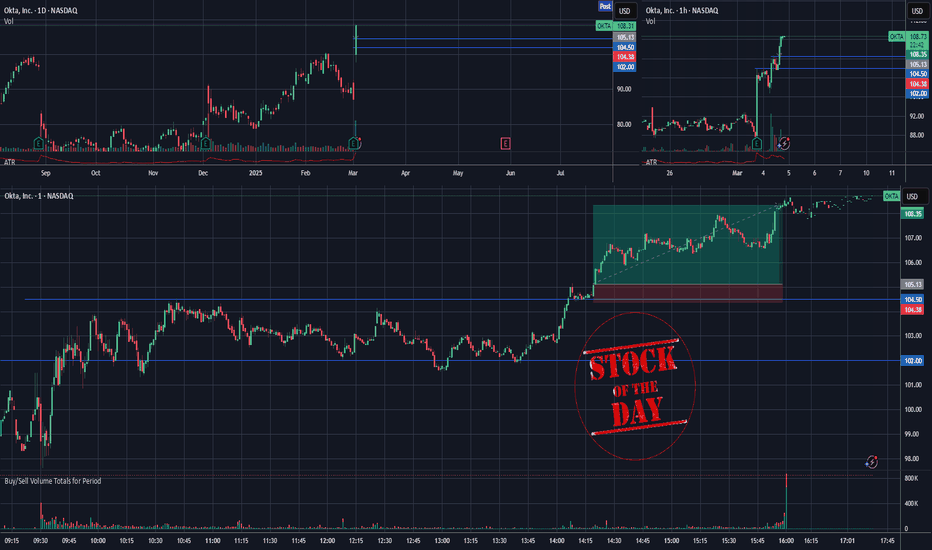The height and width of the screenshot is (550, 932).
Task: Open the December earnings marker on the daily chart
Action: [x=206, y=143]
